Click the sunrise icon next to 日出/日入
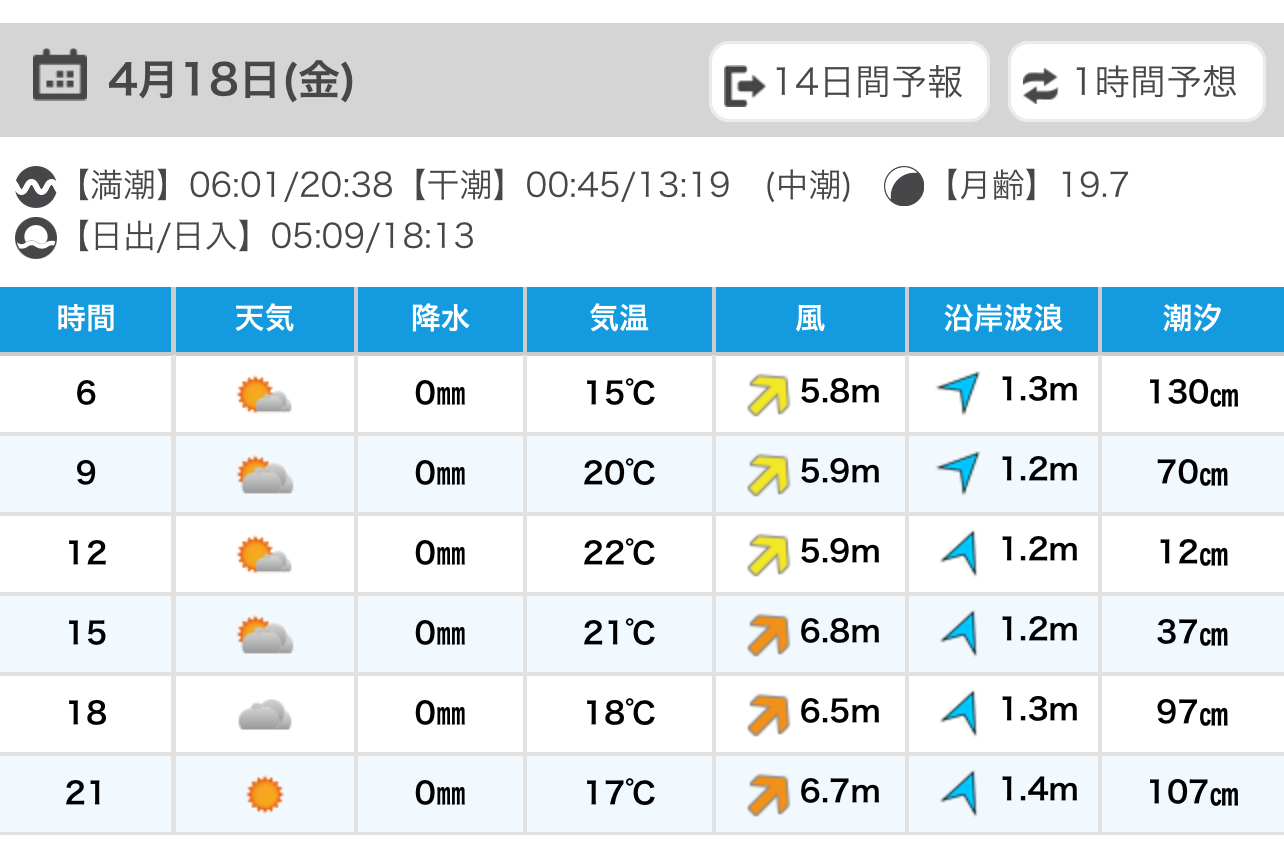Image resolution: width=1284 pixels, height=844 pixels. pyautogui.click(x=35, y=238)
